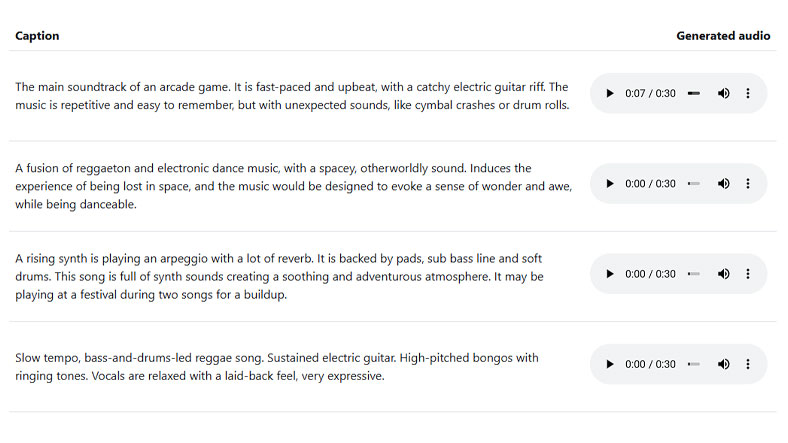Open more options for rising synth player
The height and width of the screenshot is (443, 788).
pyautogui.click(x=748, y=274)
